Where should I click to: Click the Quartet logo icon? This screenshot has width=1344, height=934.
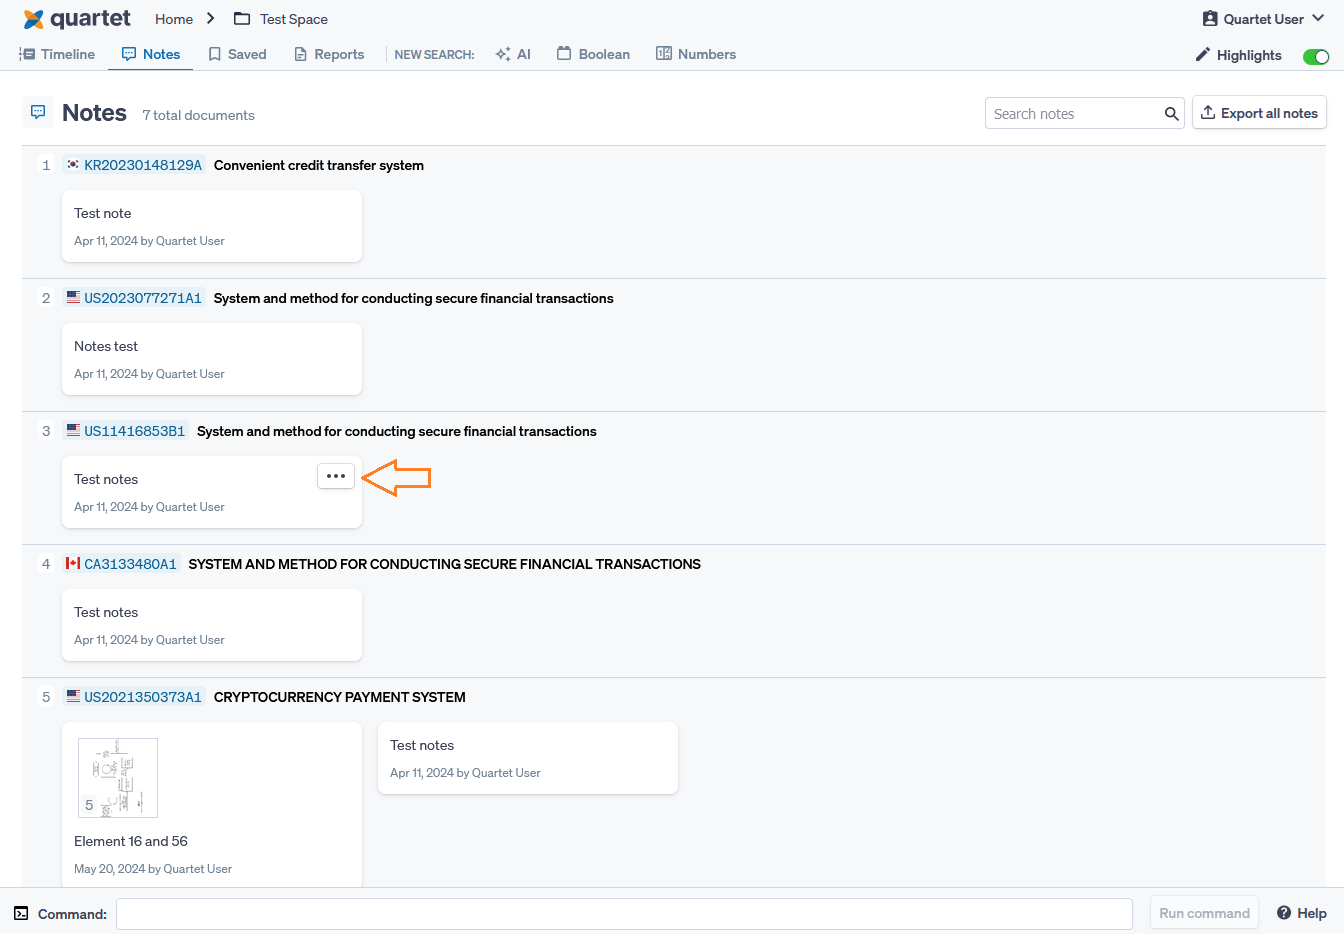pos(33,19)
